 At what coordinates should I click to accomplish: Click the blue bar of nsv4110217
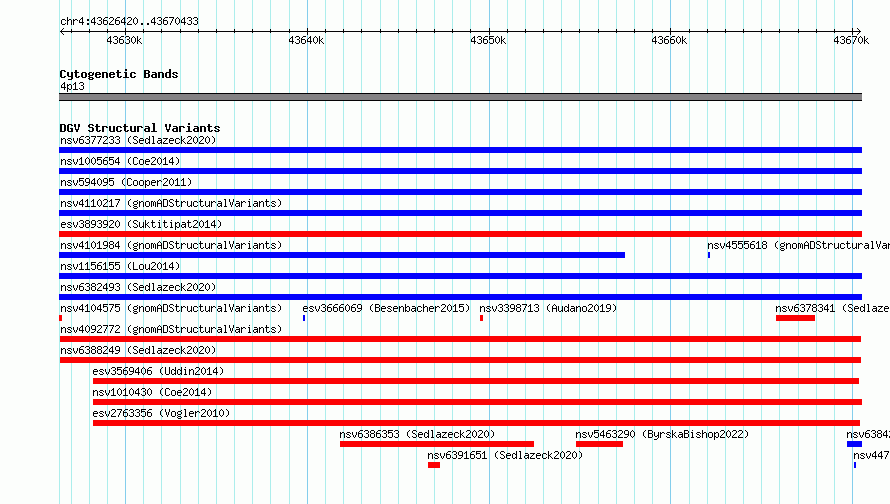pyautogui.click(x=460, y=213)
